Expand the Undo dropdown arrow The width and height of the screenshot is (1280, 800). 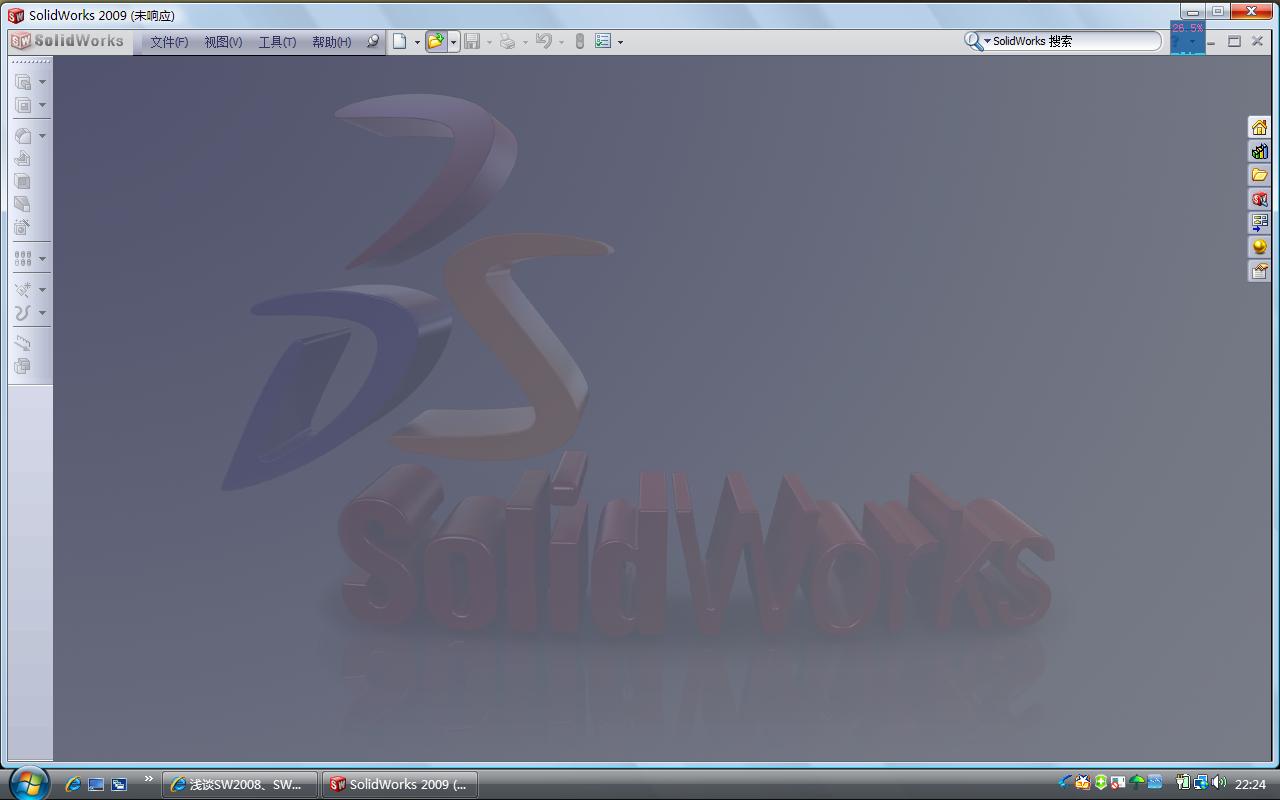561,42
